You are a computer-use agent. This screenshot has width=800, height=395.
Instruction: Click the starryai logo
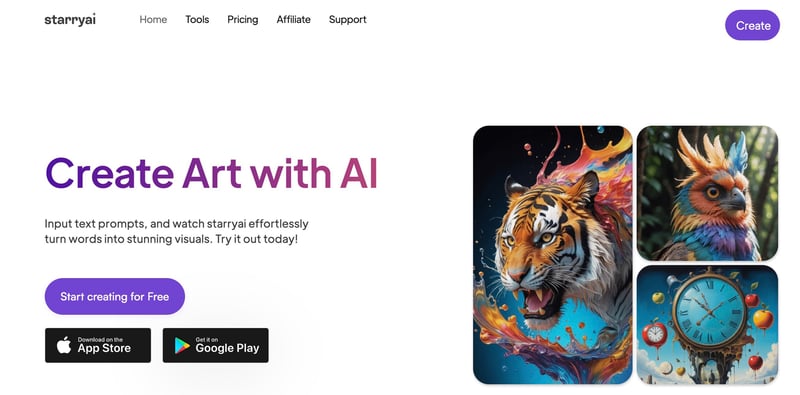coord(70,20)
